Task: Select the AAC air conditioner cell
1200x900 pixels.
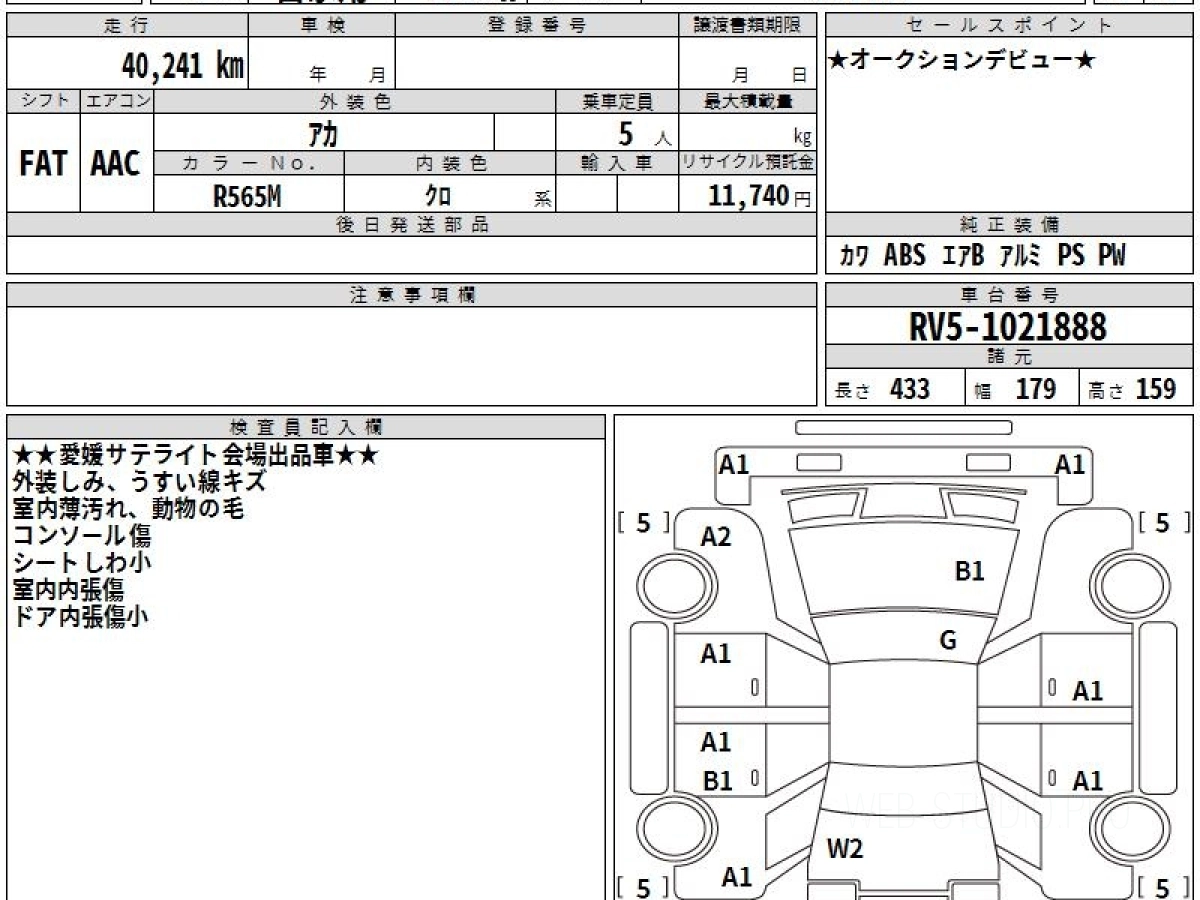Action: (116, 164)
